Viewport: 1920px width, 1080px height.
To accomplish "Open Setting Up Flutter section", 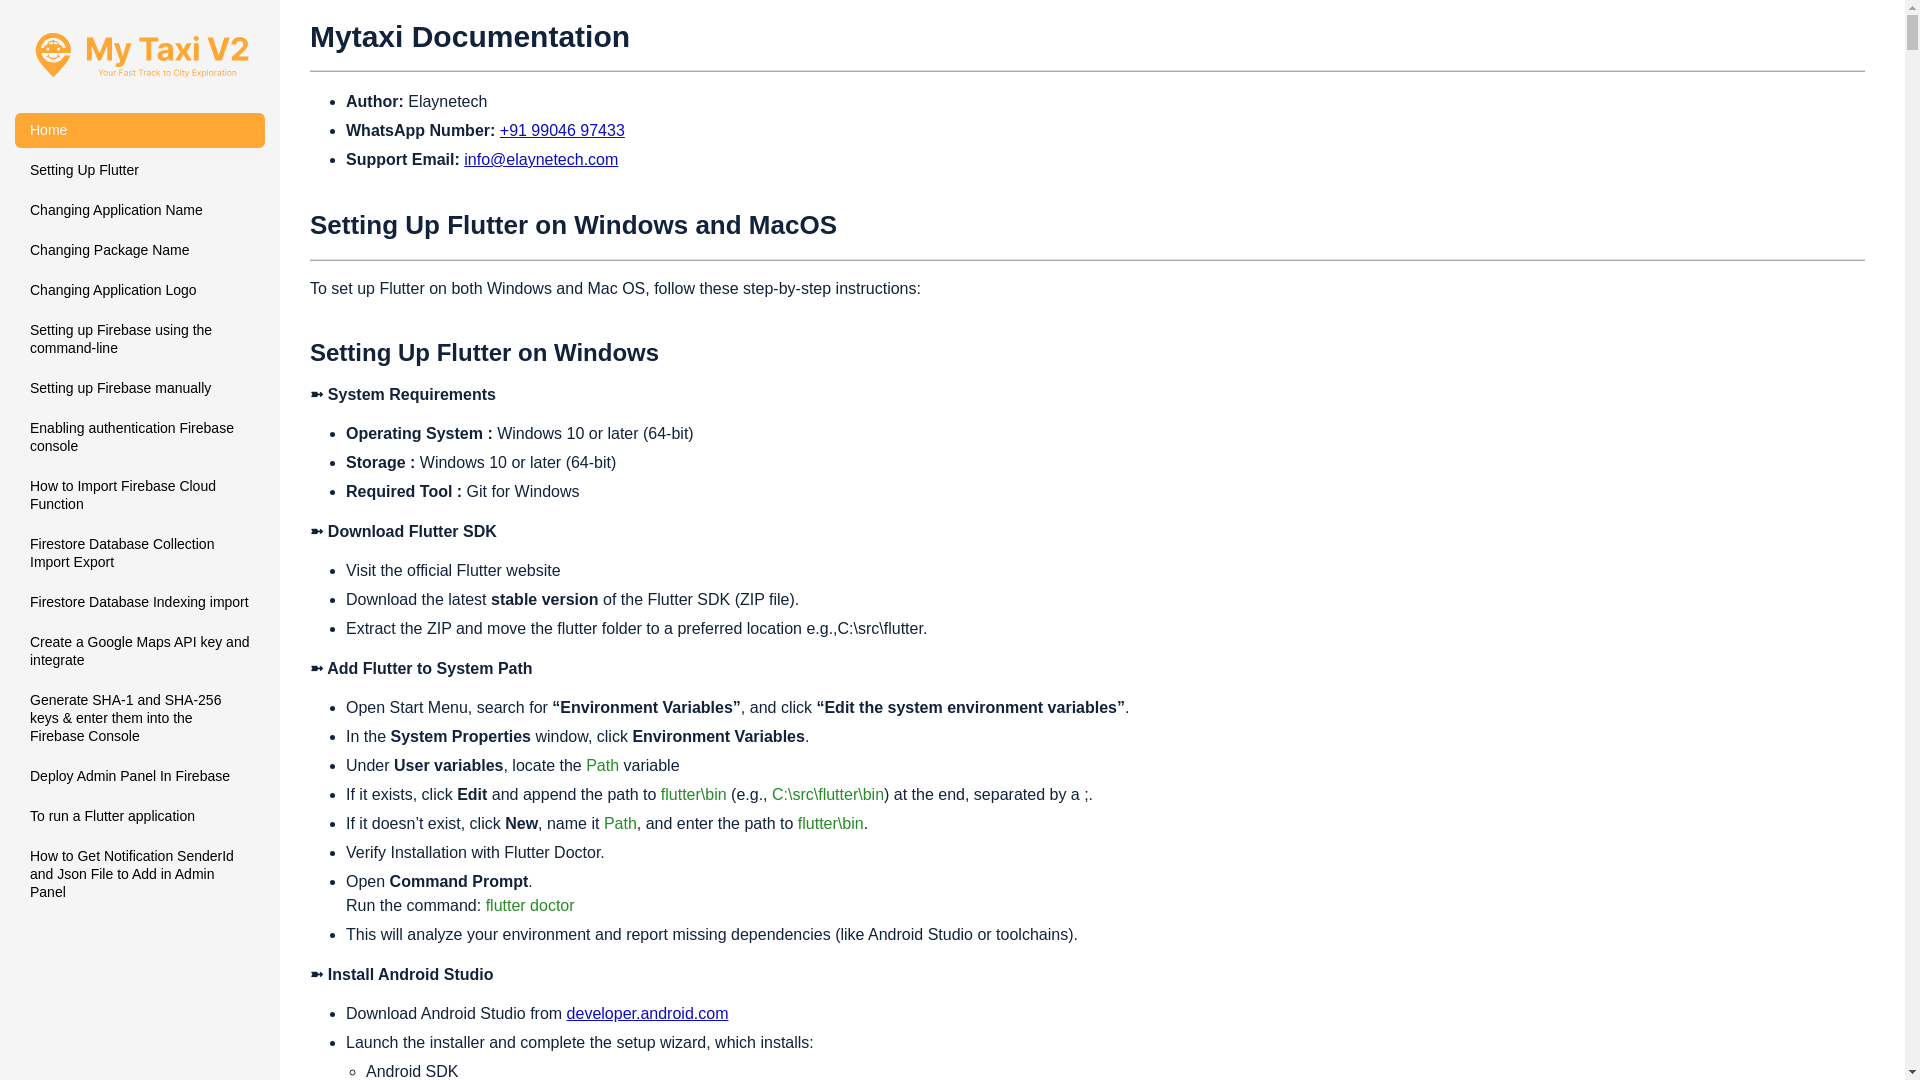I will 140,170.
